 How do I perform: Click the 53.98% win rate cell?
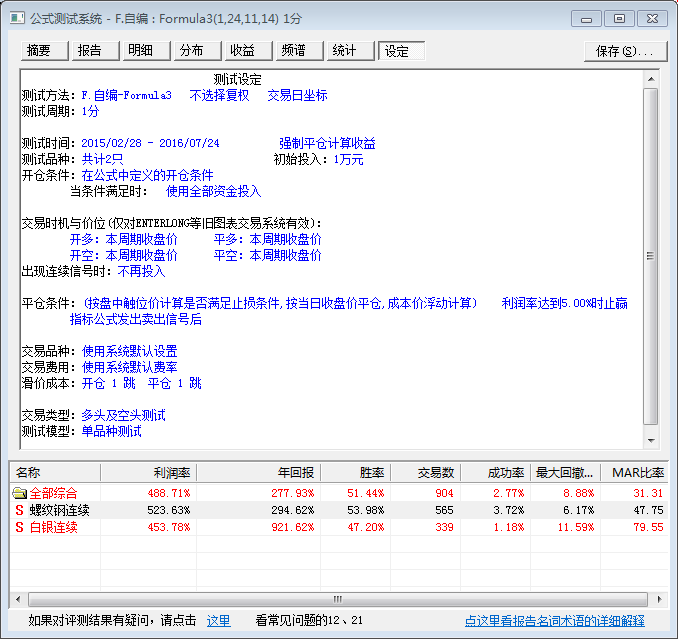pyautogui.click(x=366, y=510)
